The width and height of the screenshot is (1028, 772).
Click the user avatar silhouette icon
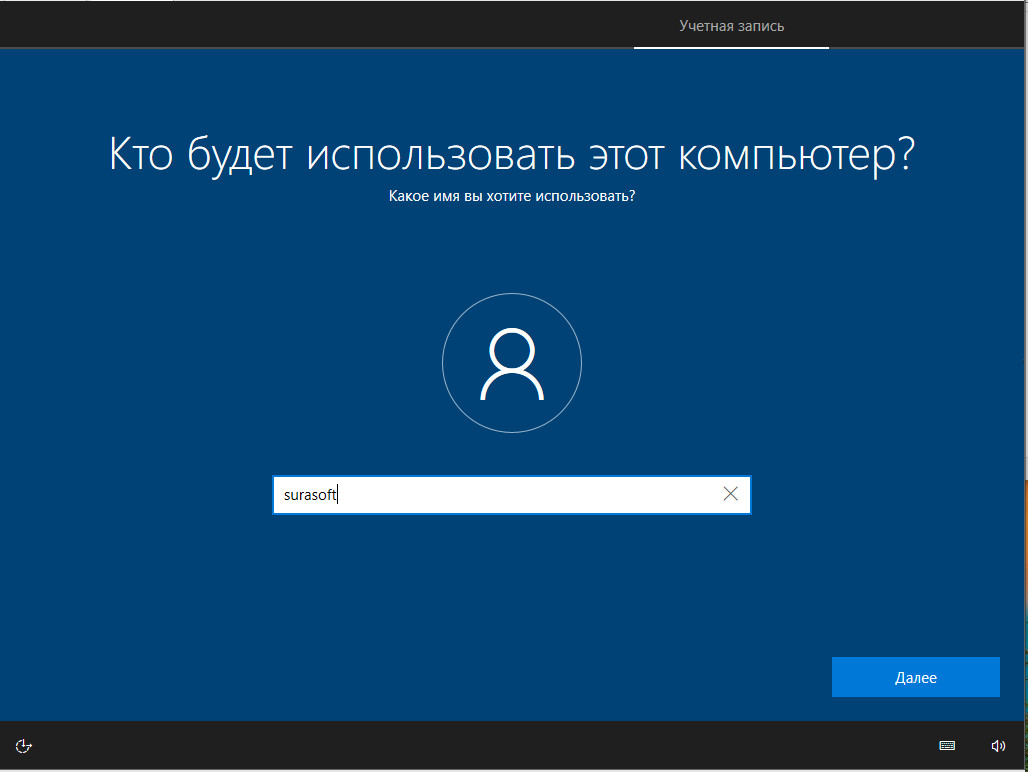coord(512,364)
